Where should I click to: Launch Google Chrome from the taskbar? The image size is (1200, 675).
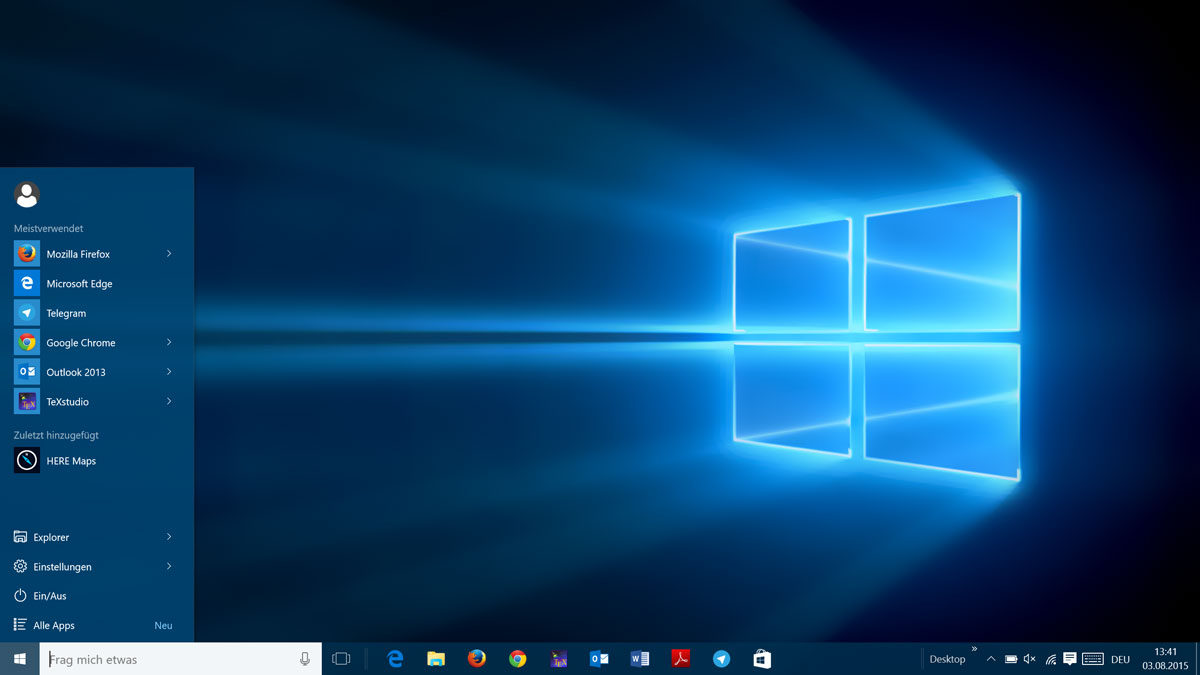point(517,659)
